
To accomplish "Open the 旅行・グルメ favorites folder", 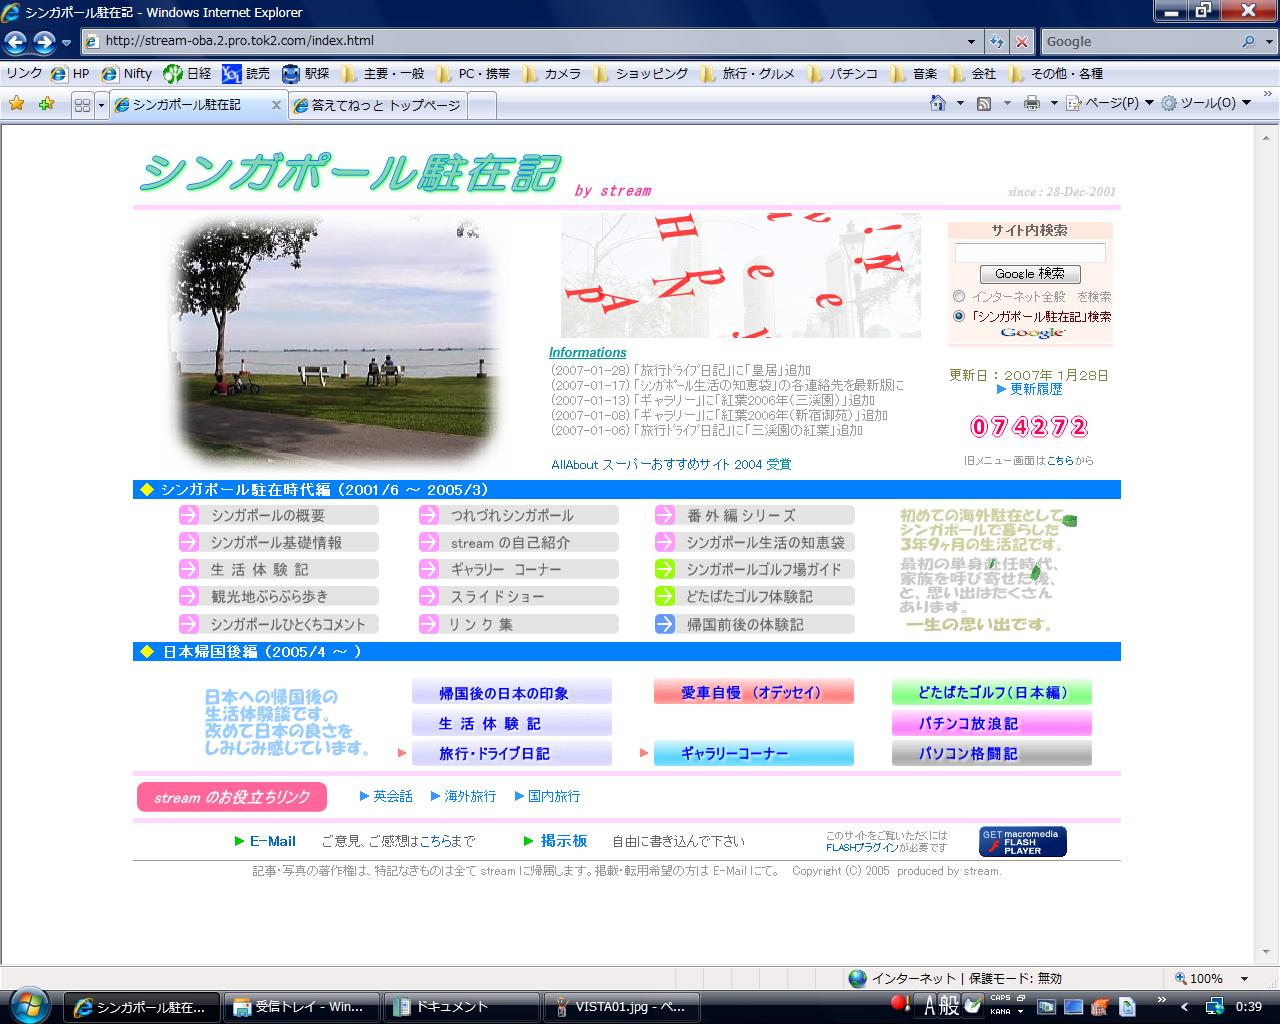I will tap(748, 73).
